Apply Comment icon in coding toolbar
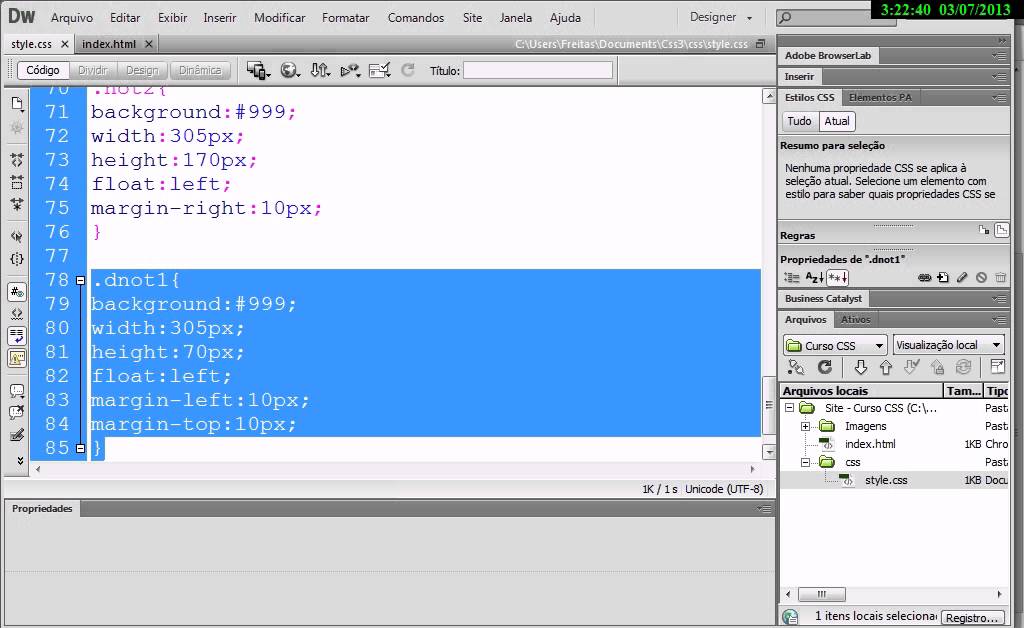The width and height of the screenshot is (1024, 628). coord(17,390)
